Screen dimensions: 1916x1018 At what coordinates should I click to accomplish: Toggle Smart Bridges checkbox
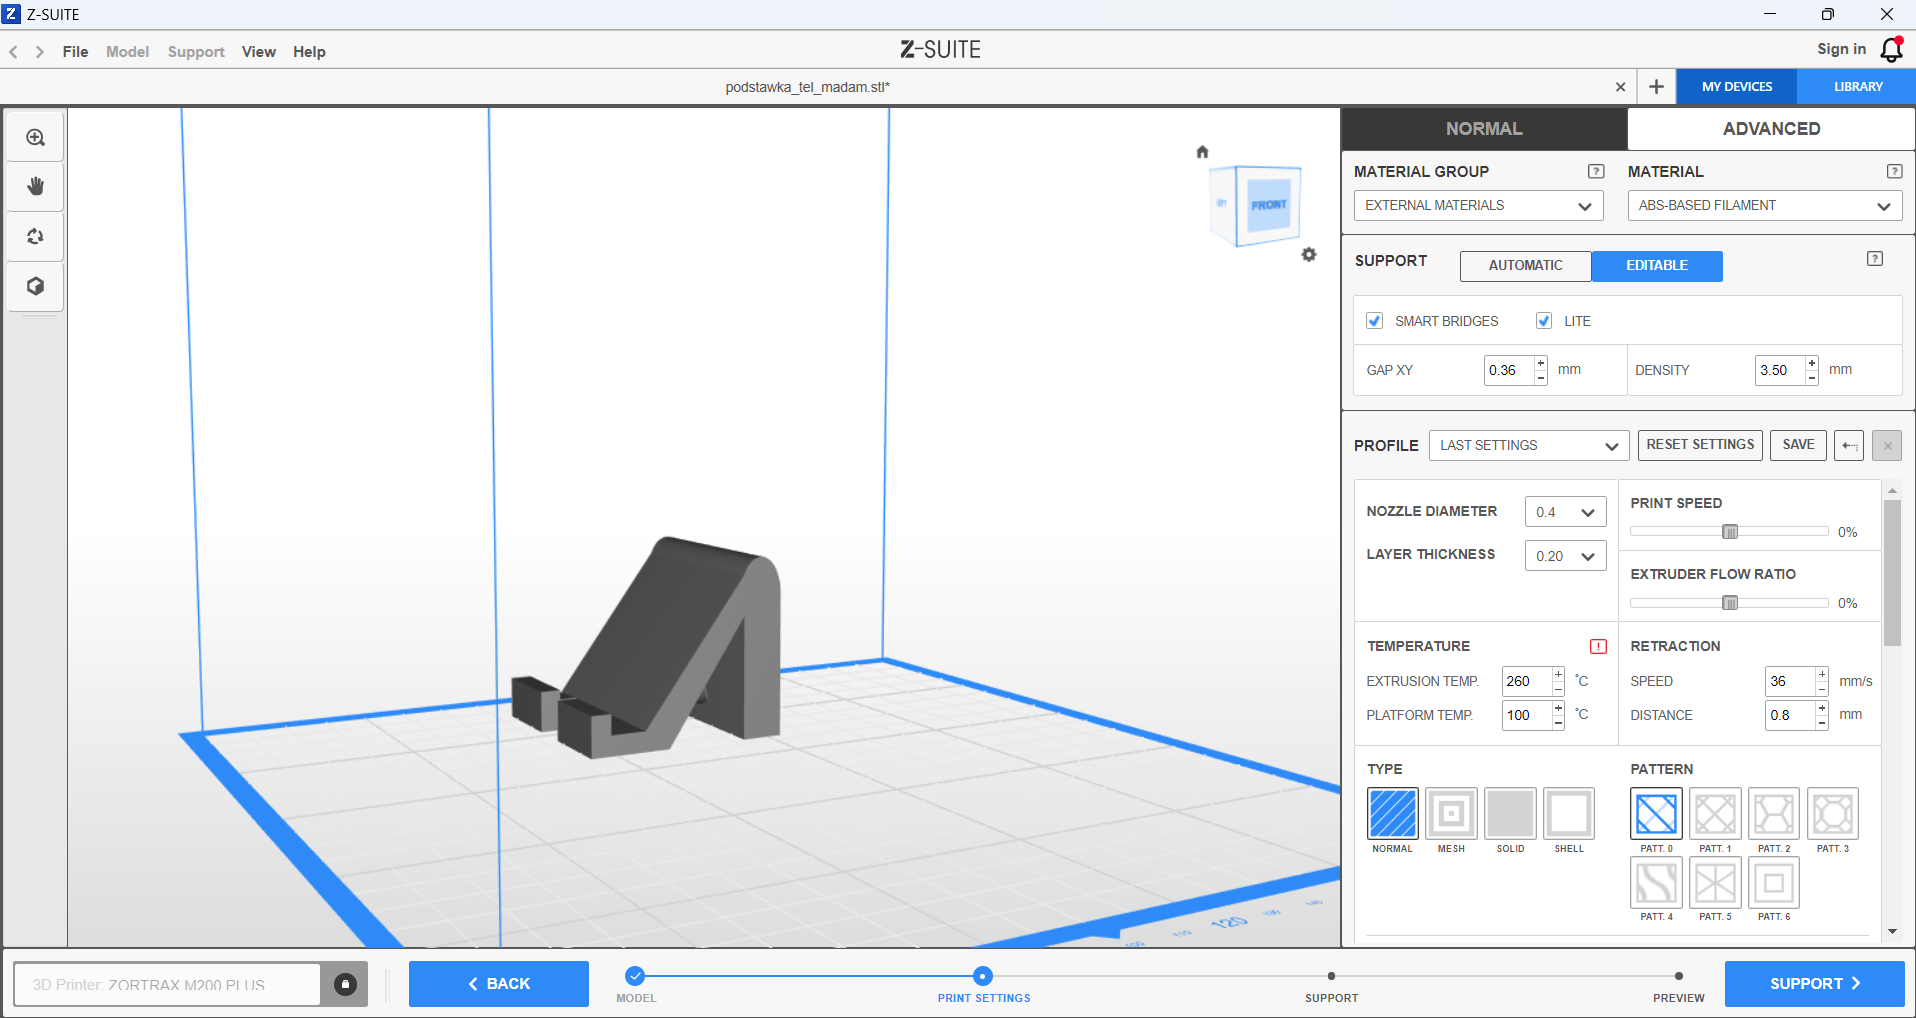pyautogui.click(x=1375, y=321)
